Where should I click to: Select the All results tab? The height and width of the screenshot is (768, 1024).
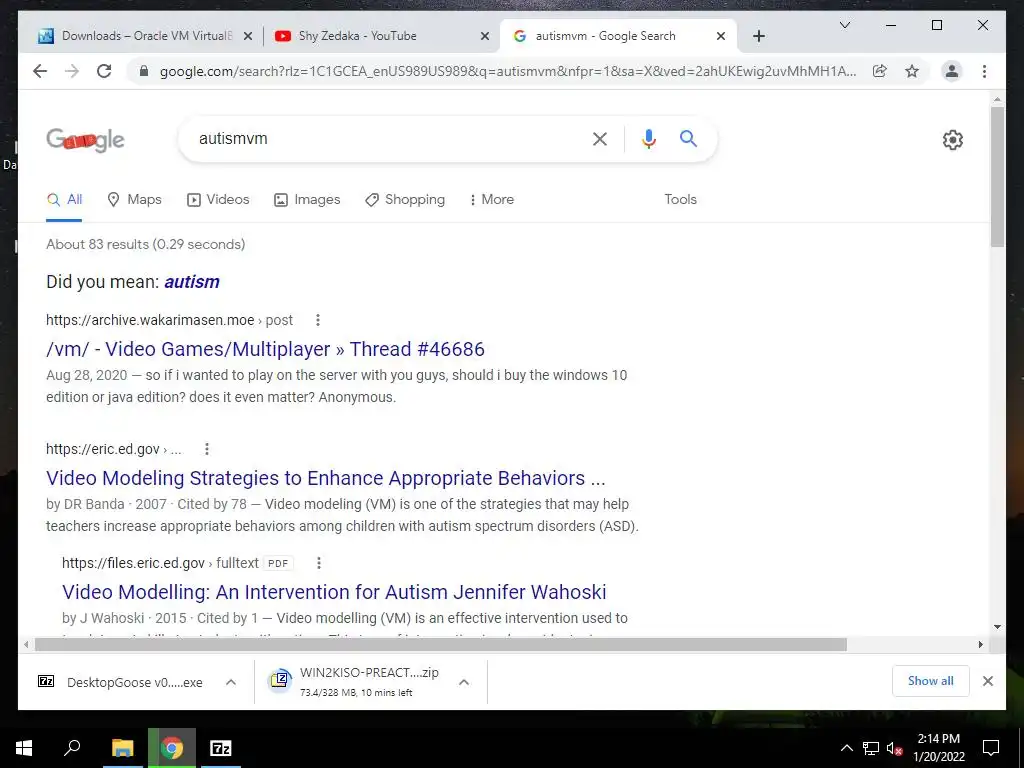point(64,199)
